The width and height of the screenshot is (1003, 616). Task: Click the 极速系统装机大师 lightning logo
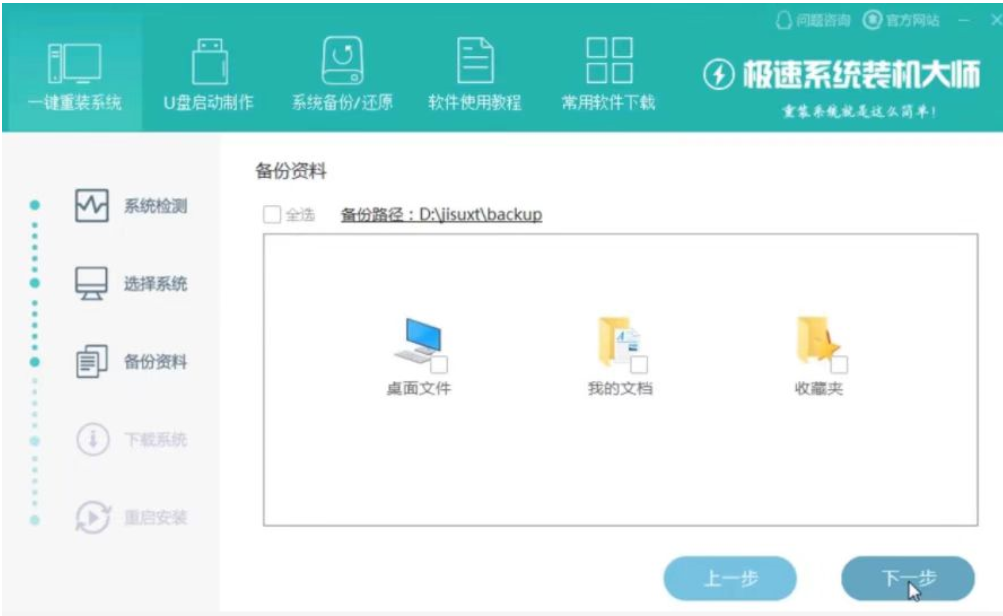pyautogui.click(x=720, y=78)
